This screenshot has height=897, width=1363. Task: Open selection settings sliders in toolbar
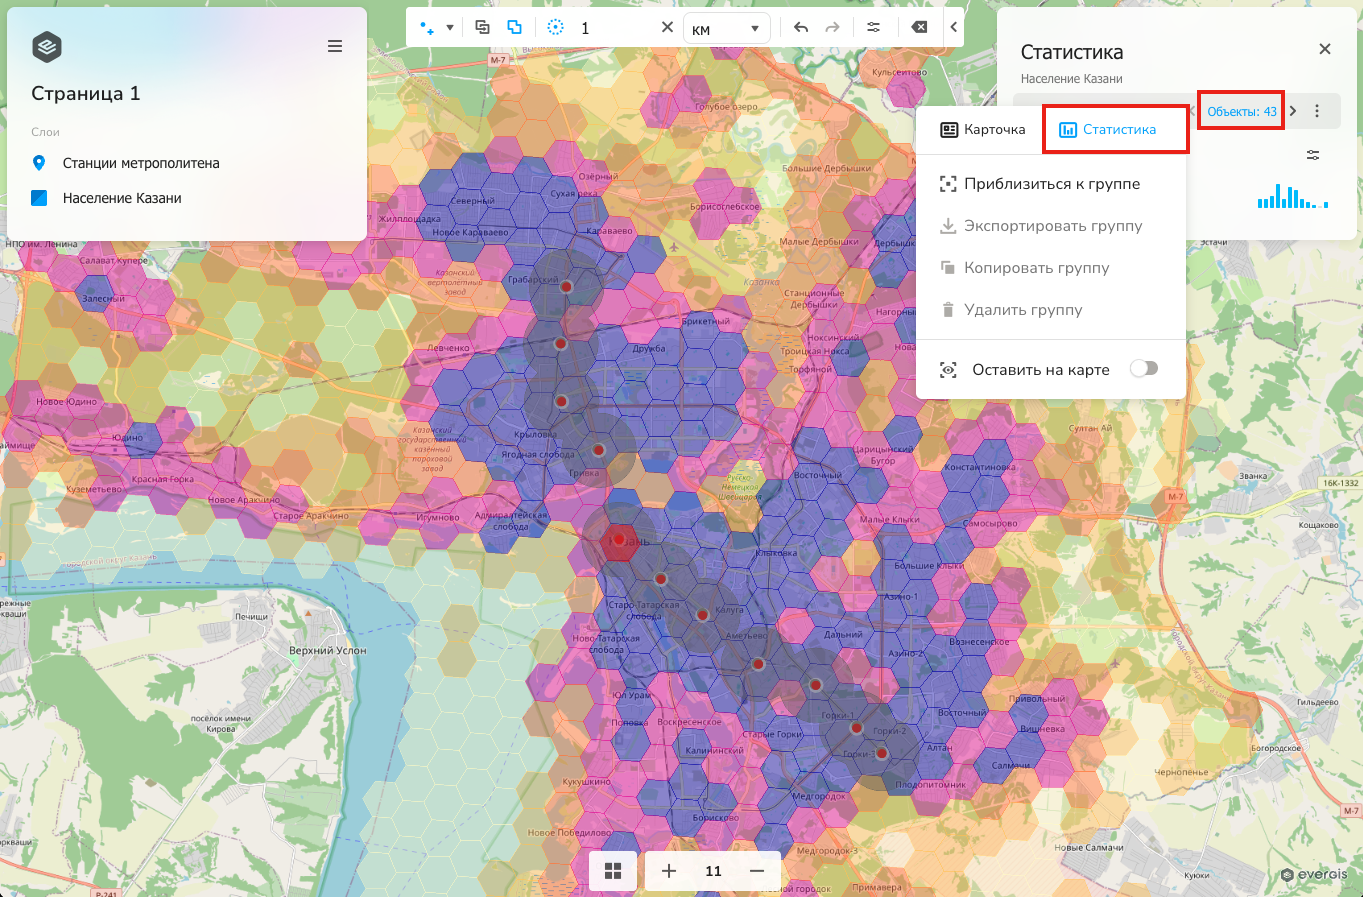coord(873,28)
